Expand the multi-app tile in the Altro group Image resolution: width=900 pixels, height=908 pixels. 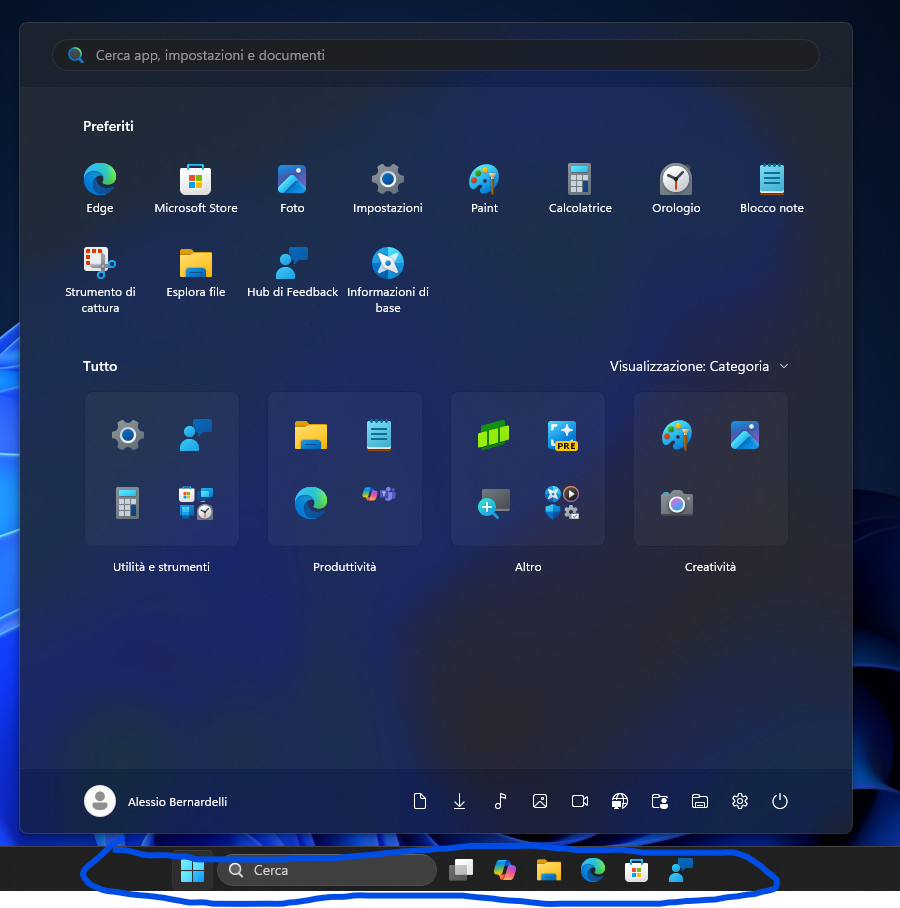click(562, 503)
